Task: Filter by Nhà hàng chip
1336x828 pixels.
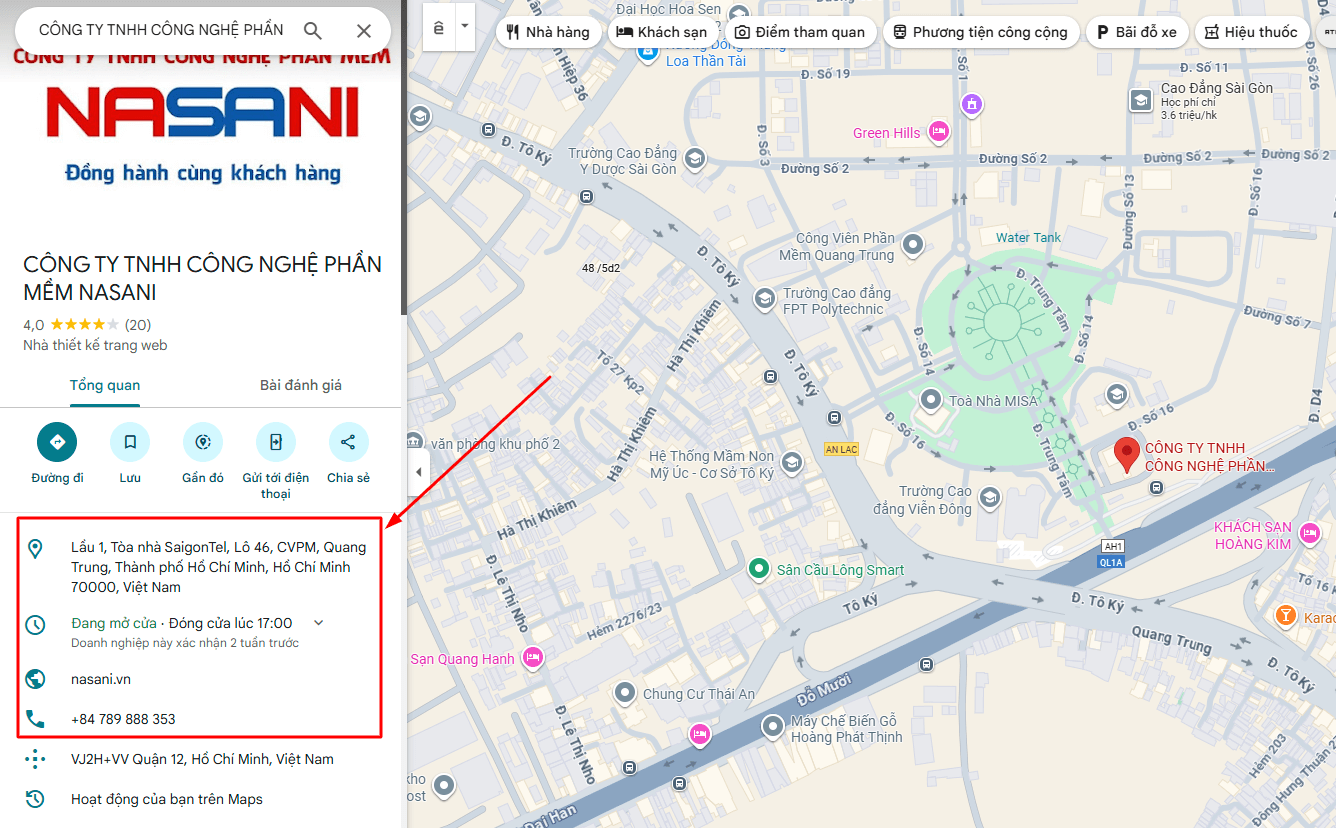Action: coord(548,32)
